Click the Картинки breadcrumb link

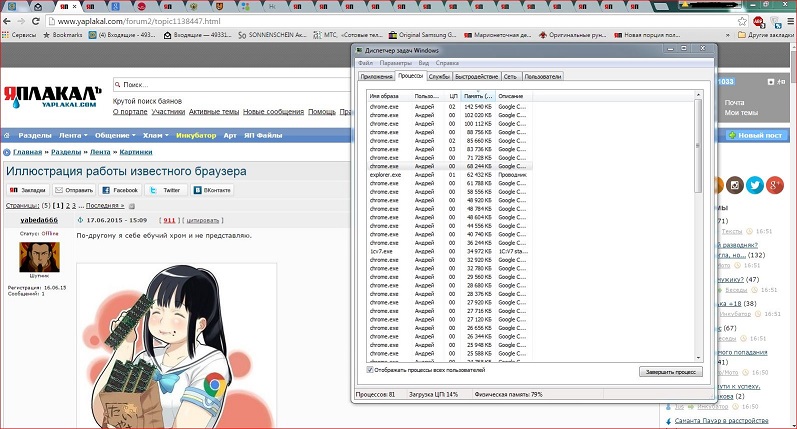(136, 152)
